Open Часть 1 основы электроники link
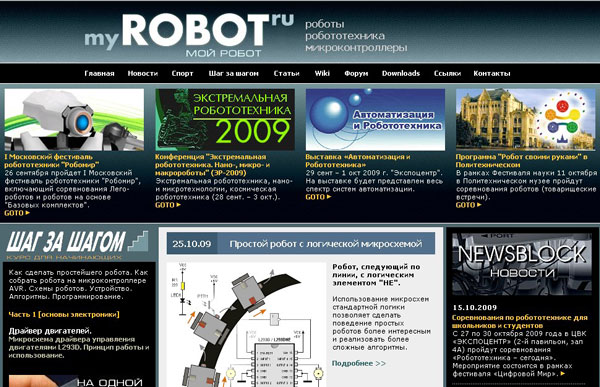The image size is (600, 387). (64, 315)
